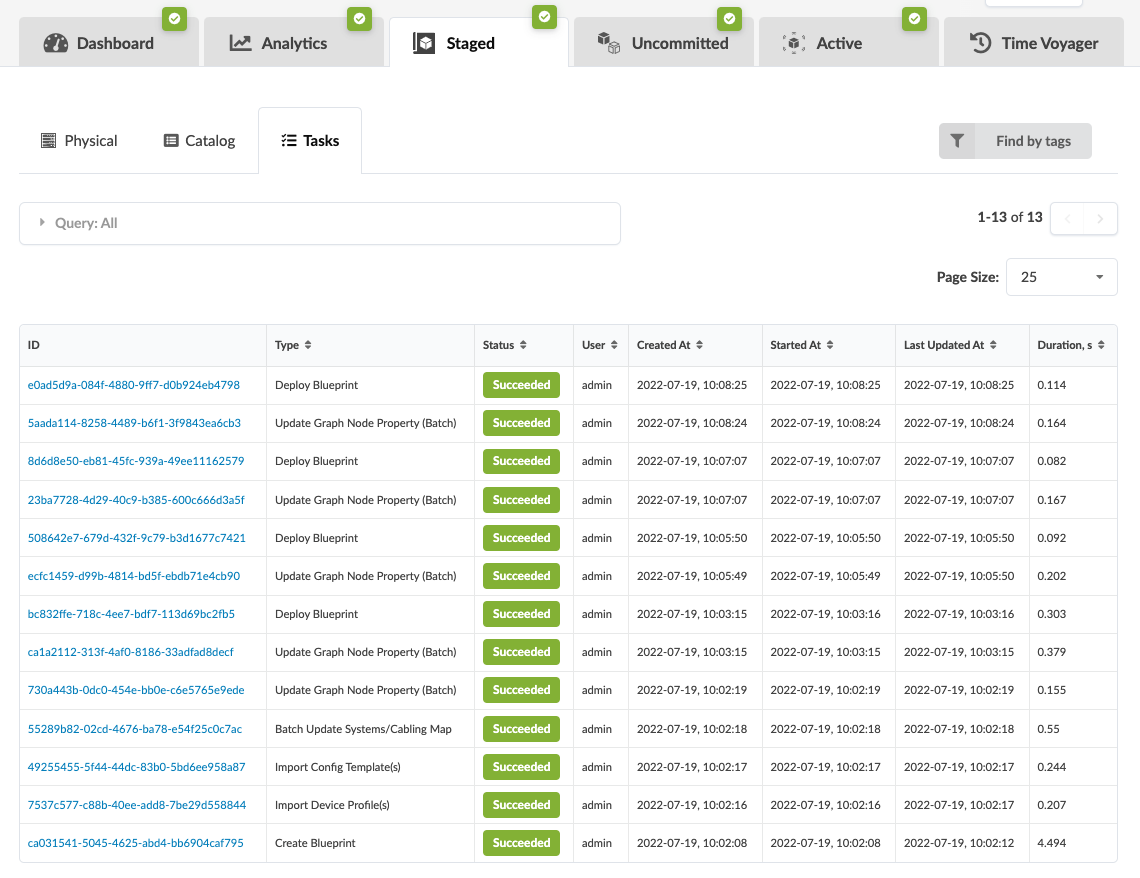Click the green checkmark badge on Dashboard tab

point(175,18)
